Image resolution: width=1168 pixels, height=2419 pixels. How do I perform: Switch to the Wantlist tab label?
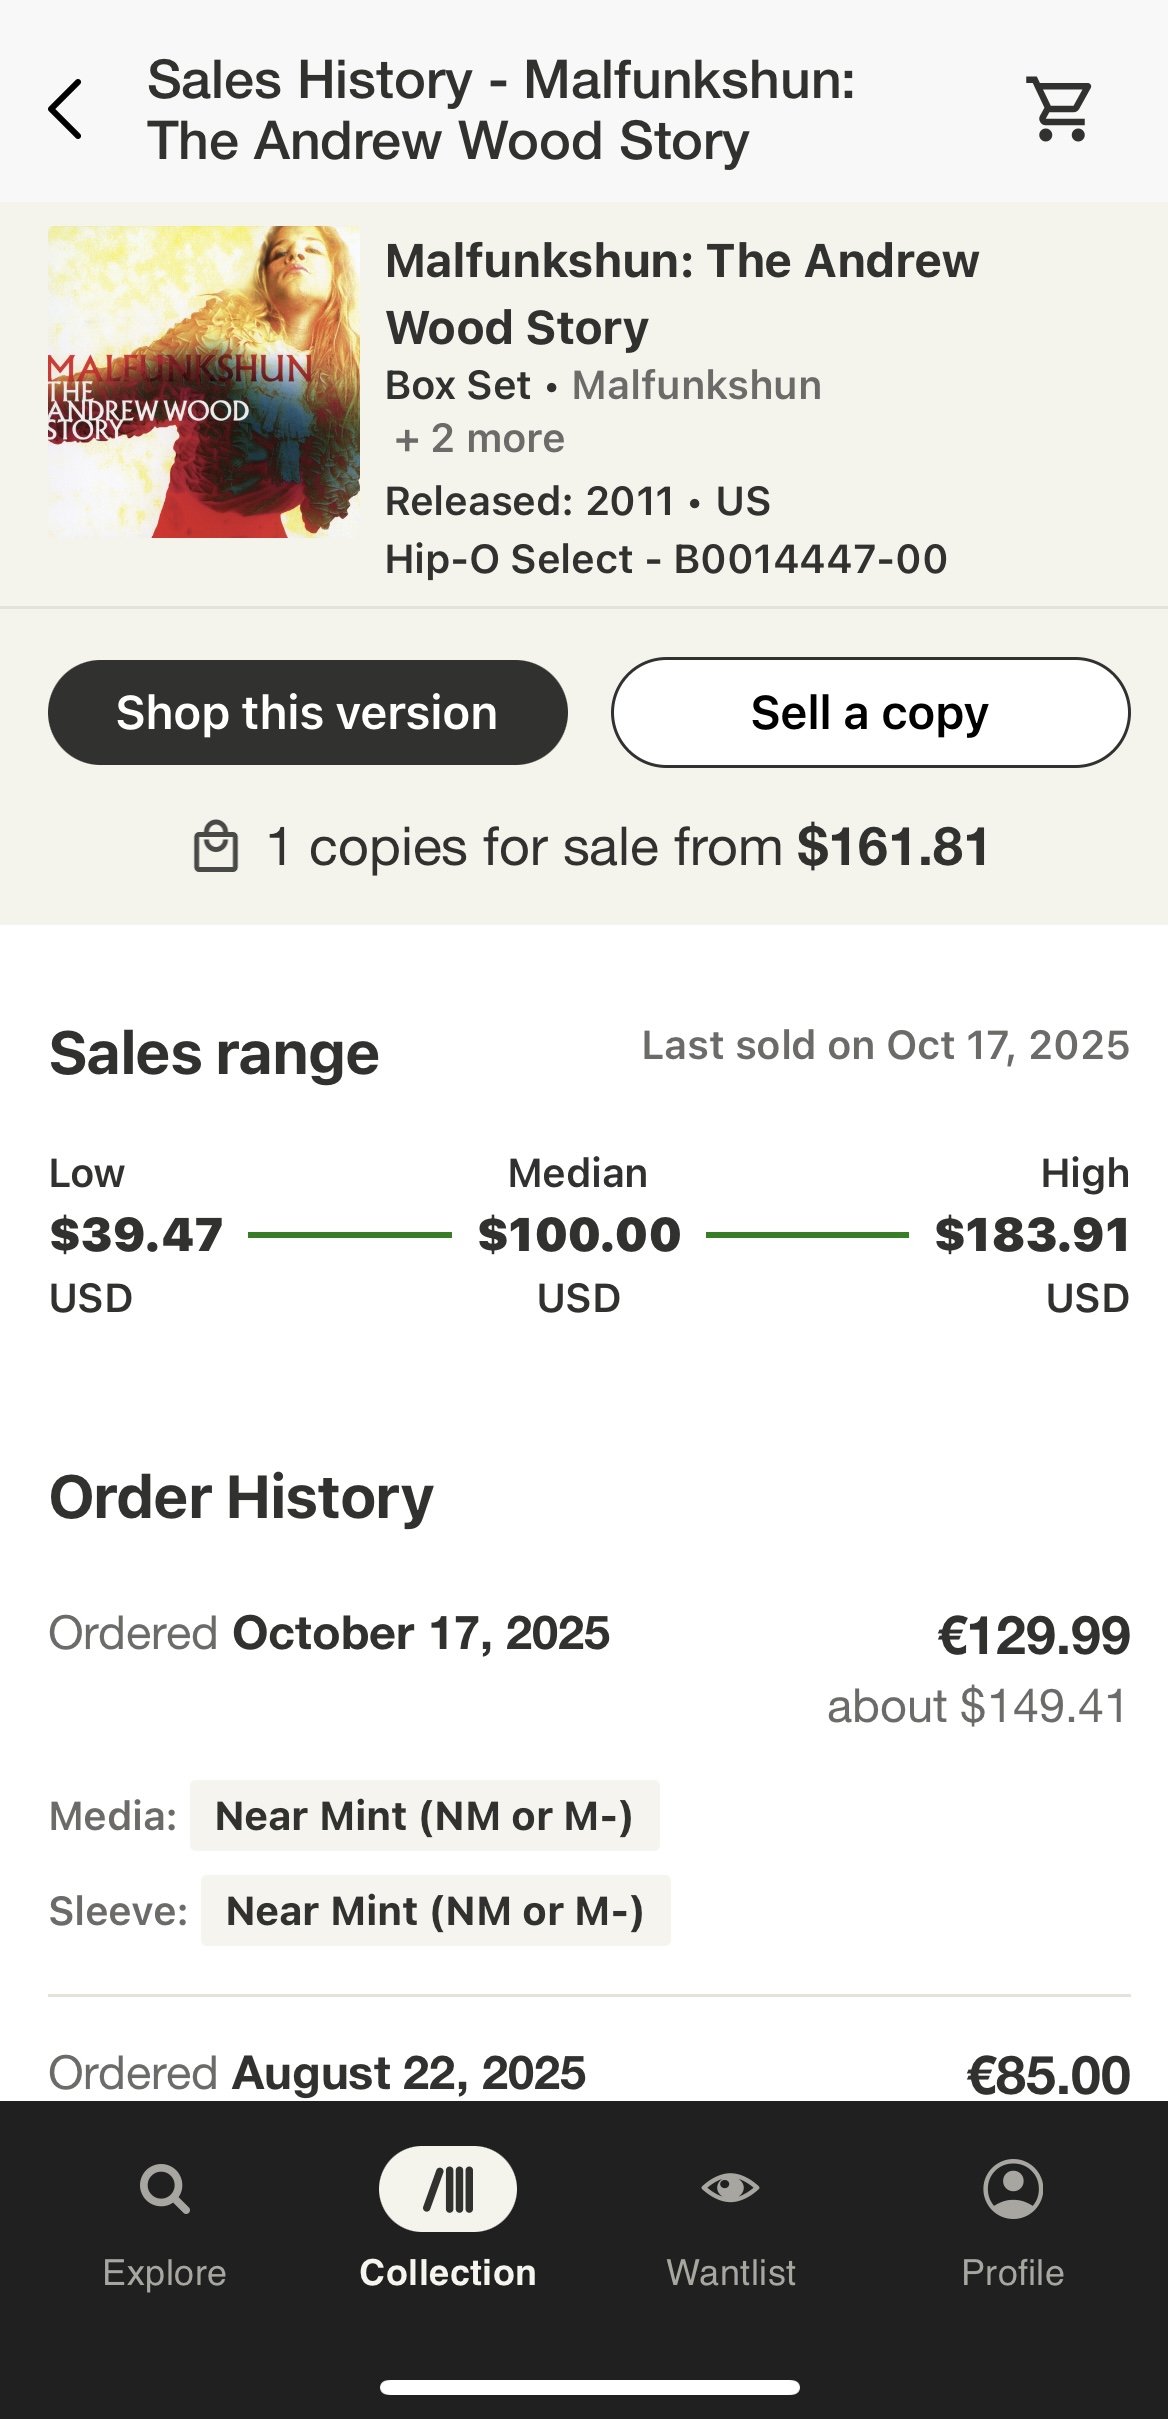(731, 2273)
